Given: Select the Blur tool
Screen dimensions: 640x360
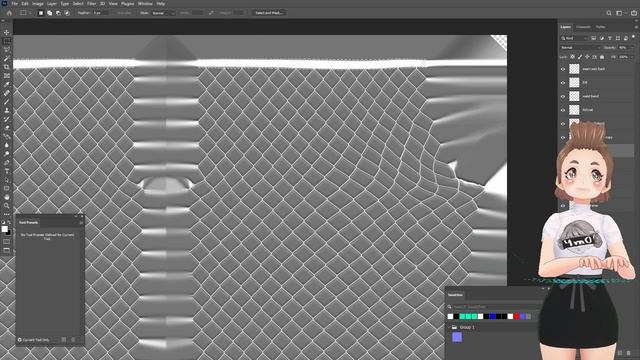Looking at the screenshot, I should point(7,145).
